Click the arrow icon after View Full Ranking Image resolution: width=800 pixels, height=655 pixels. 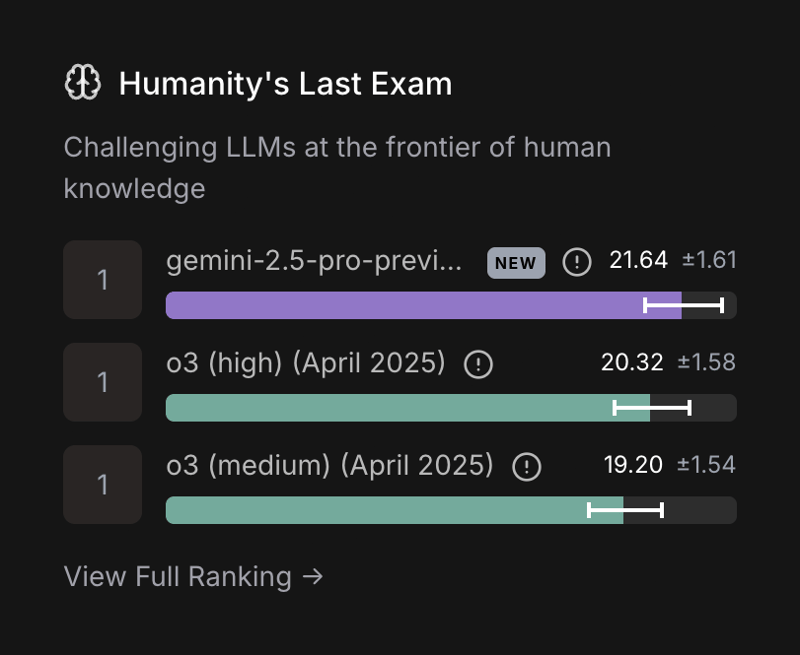coord(314,576)
